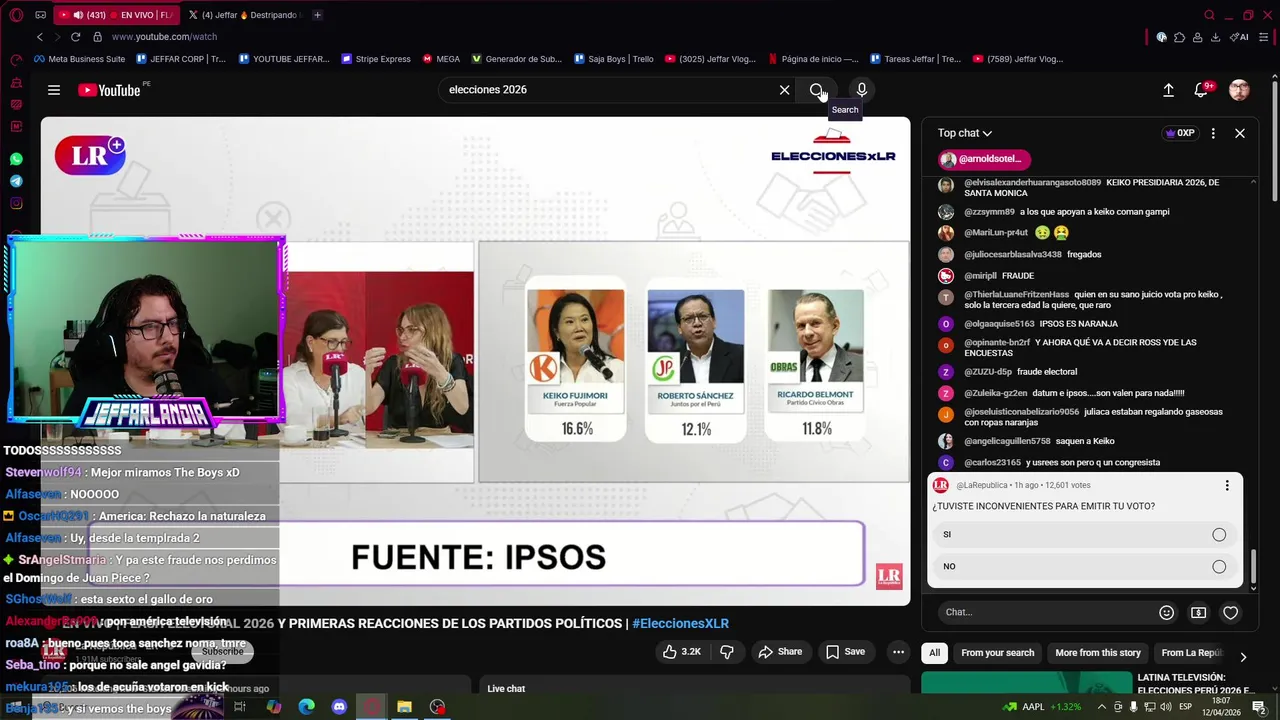1280x720 pixels.
Task: Start voice search with the microphone
Action: pyautogui.click(x=862, y=90)
